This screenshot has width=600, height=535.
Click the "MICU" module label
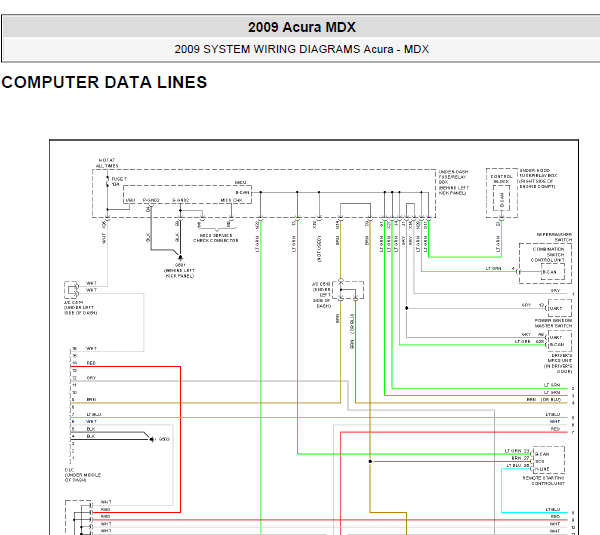coord(240,183)
